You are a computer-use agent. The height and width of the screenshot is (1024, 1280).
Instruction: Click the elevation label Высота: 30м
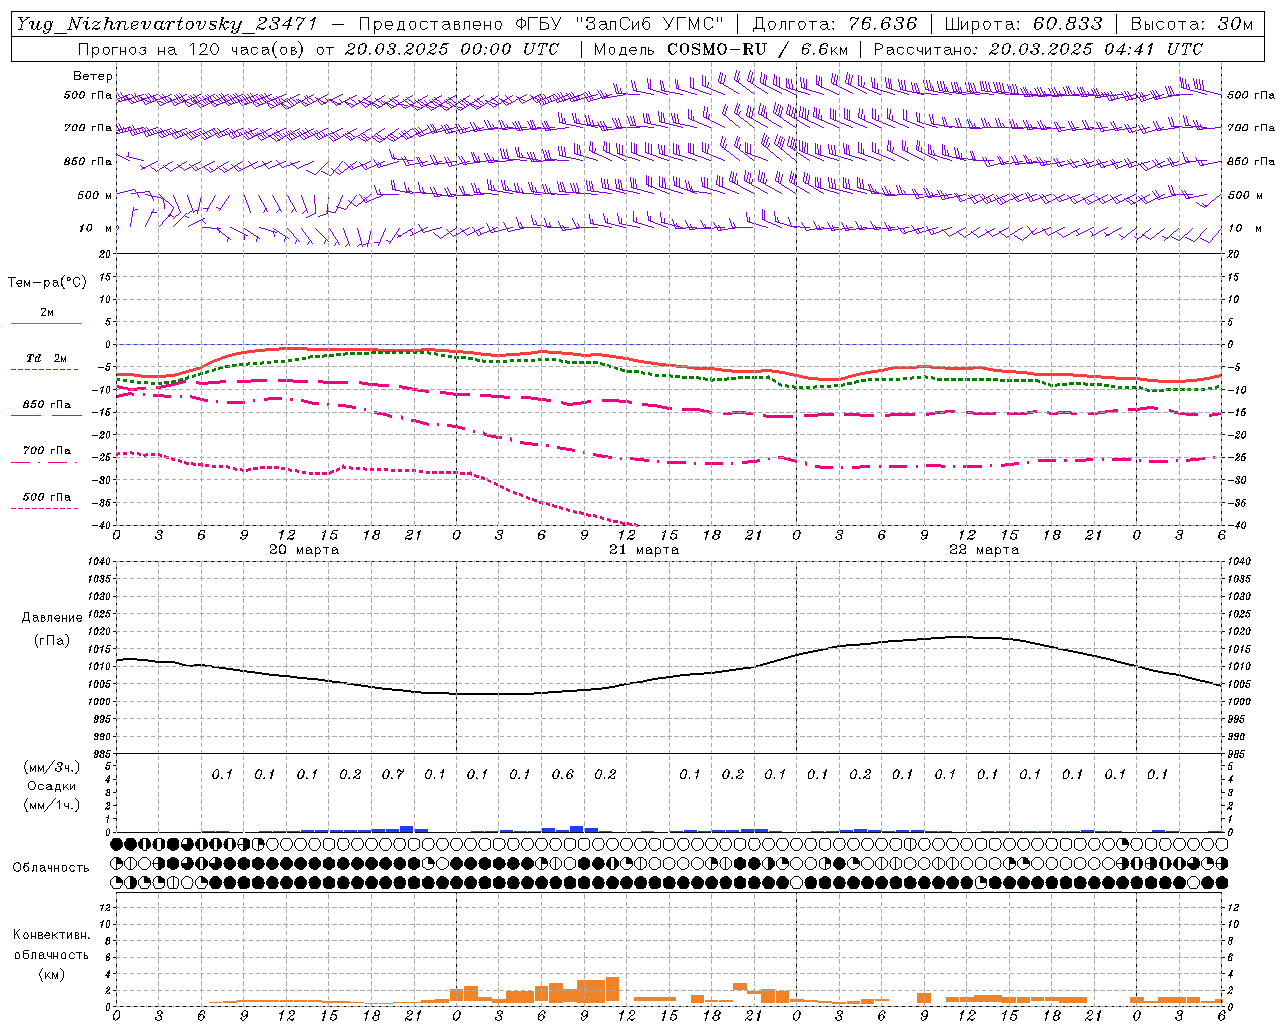[x=1192, y=24]
